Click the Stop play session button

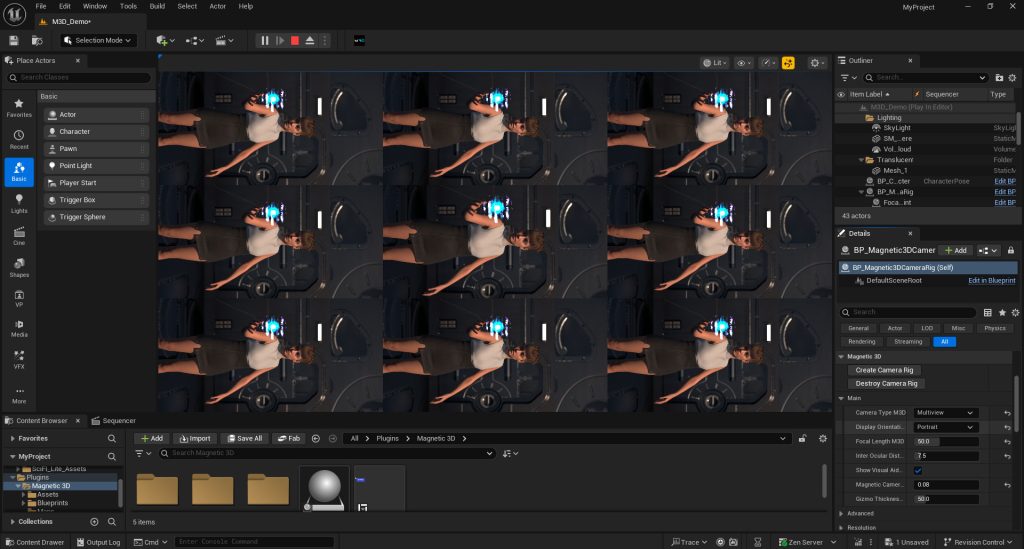coord(295,40)
